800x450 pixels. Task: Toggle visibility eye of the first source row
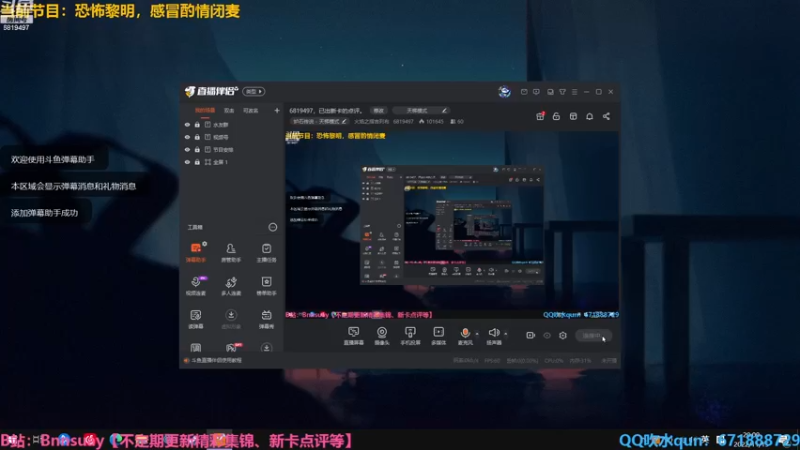point(187,124)
